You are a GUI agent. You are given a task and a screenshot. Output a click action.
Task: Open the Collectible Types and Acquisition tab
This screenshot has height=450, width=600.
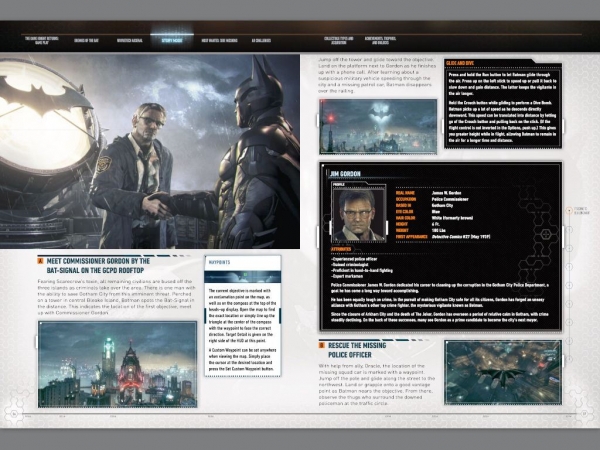click(x=339, y=41)
